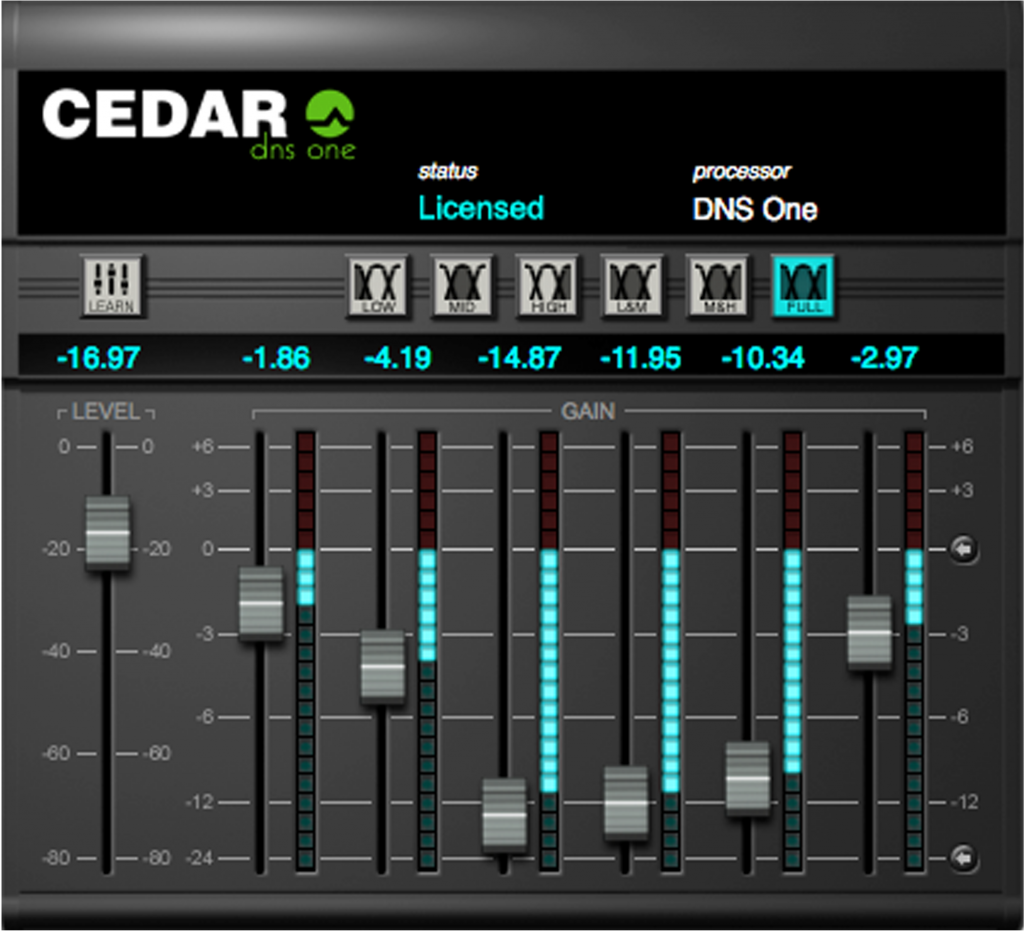
Task: Click the -2.97 gain value field
Action: [x=884, y=358]
